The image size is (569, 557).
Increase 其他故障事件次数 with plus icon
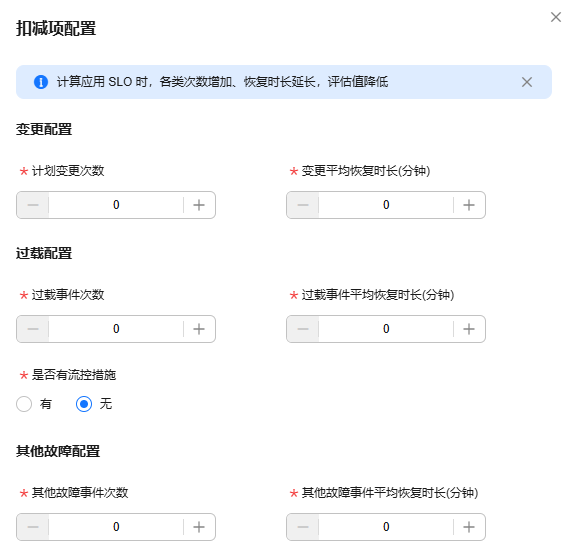[x=199, y=527]
